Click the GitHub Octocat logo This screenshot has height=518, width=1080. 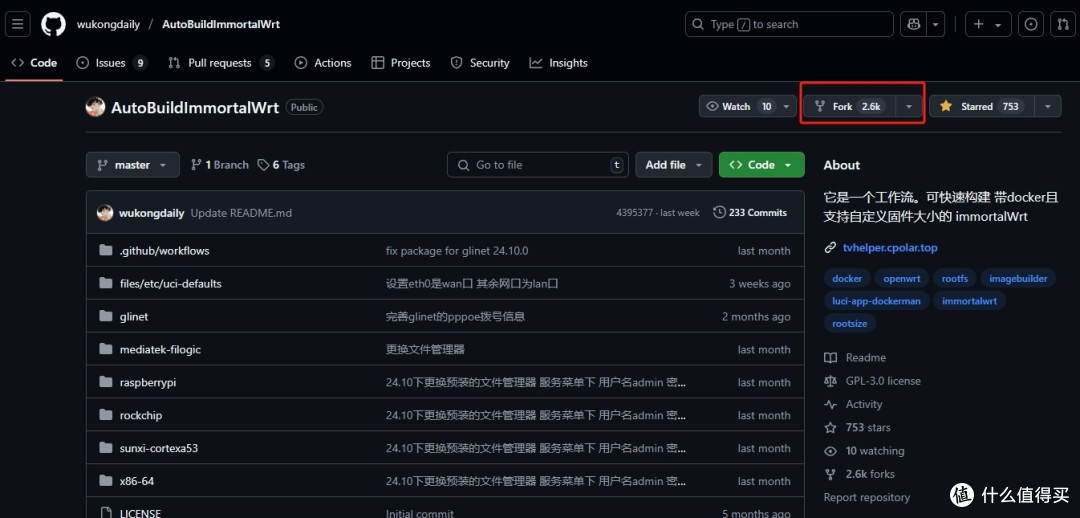tap(53, 24)
